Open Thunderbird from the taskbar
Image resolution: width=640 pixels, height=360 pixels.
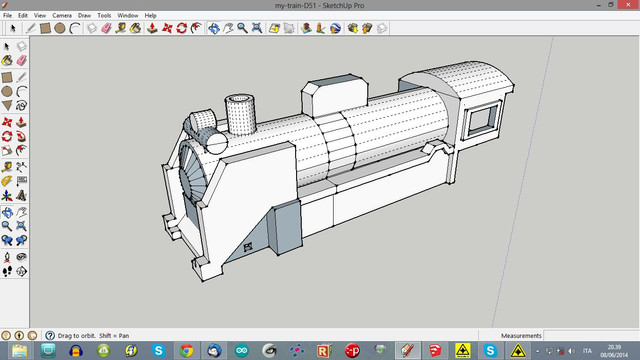[x=214, y=351]
